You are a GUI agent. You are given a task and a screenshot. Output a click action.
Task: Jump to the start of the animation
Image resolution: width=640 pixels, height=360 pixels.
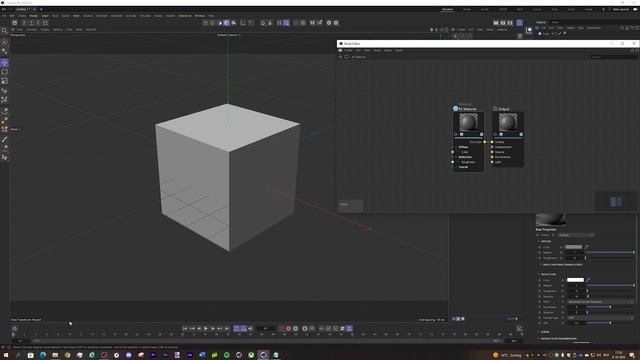pos(185,329)
